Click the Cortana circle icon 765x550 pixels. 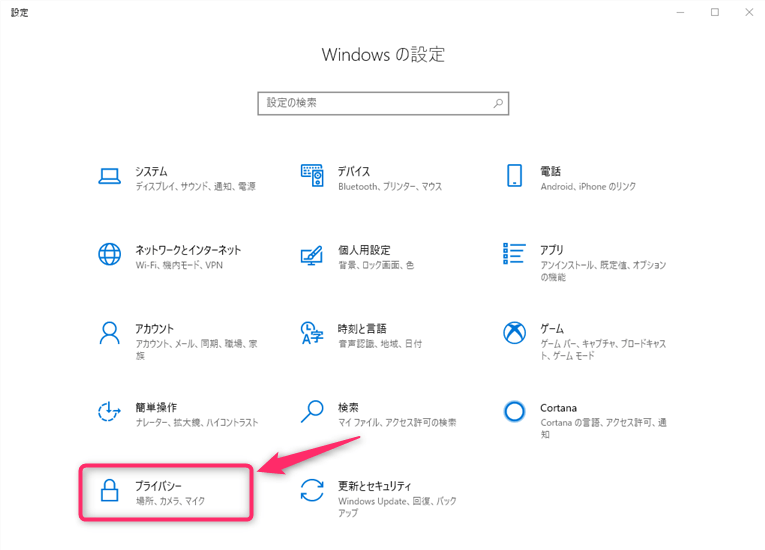(x=514, y=411)
